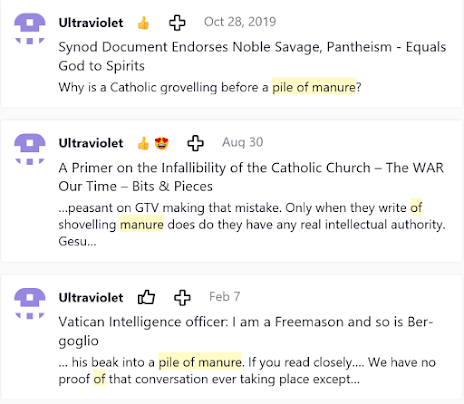This screenshot has width=464, height=404.
Task: Click the Oct 28, 2019 timestamp
Action: 240,22
